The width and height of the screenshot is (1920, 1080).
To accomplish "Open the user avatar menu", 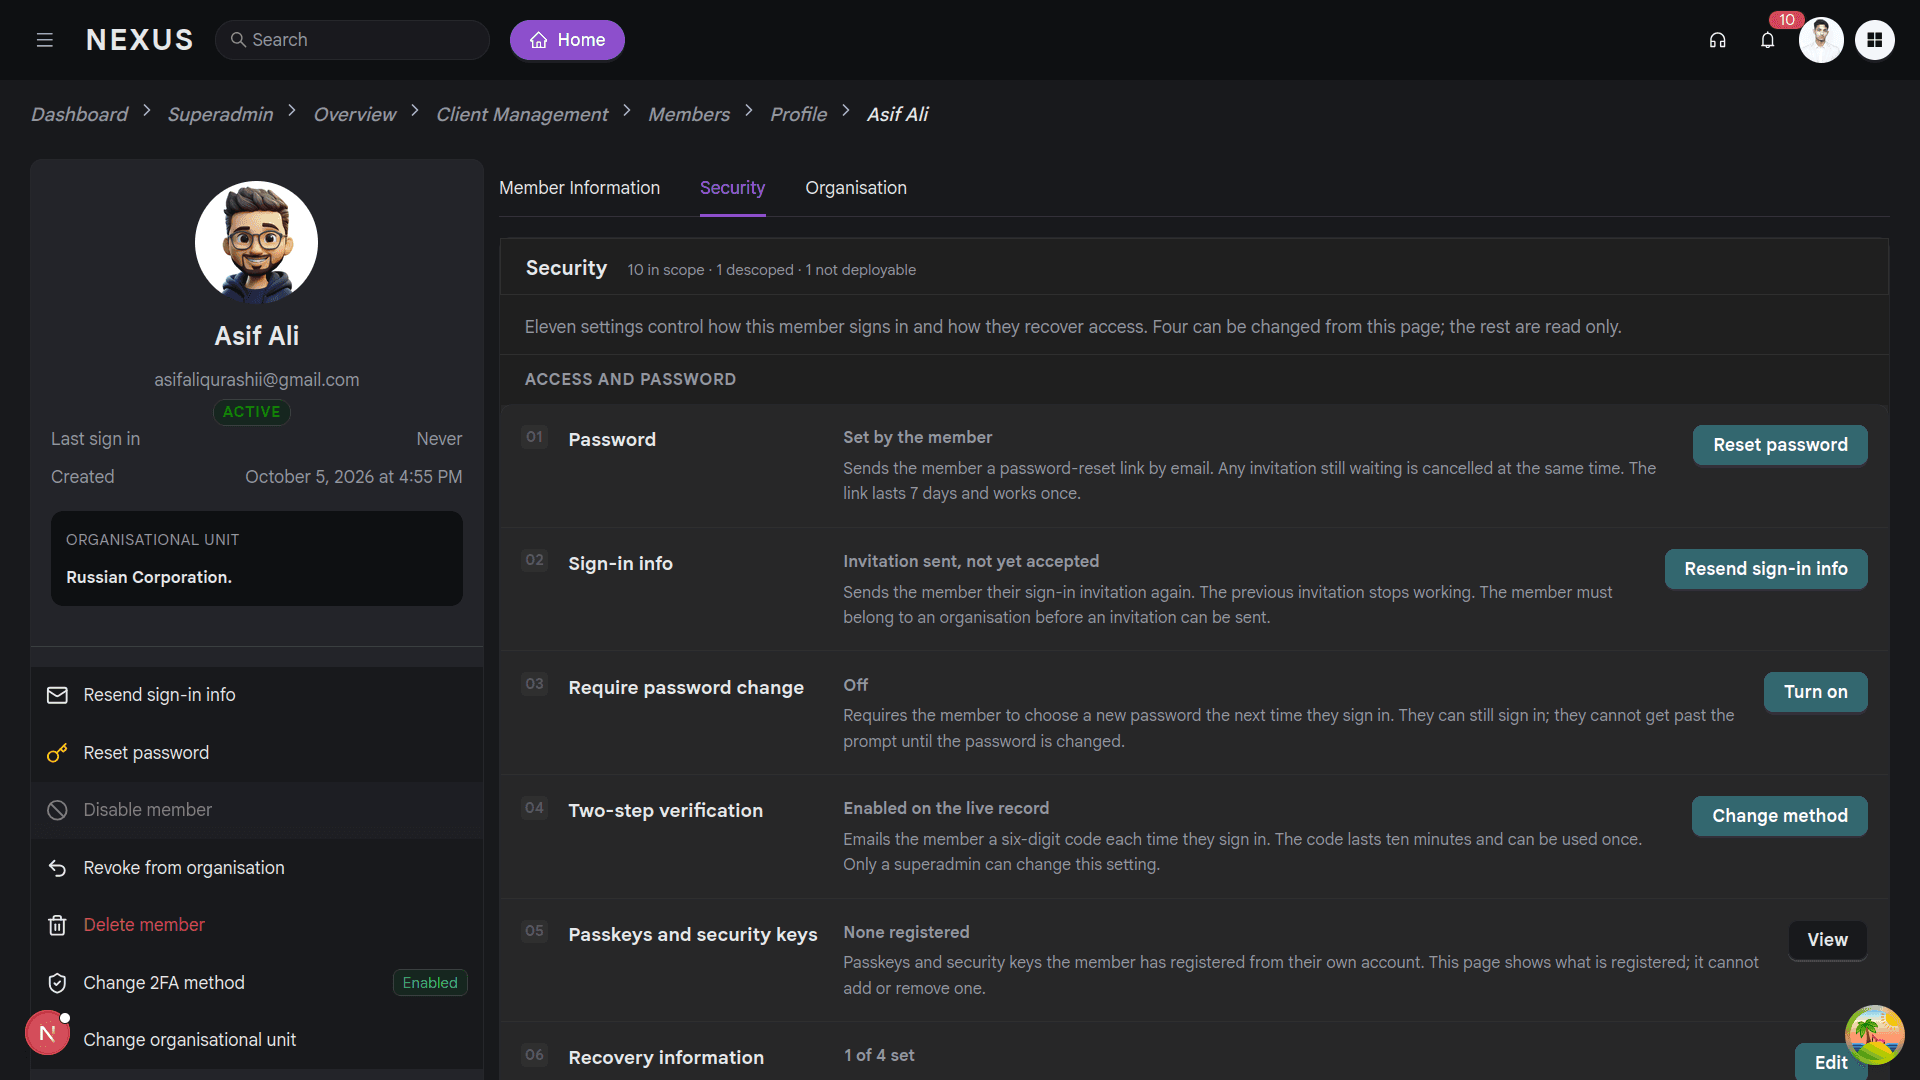I will (1821, 40).
